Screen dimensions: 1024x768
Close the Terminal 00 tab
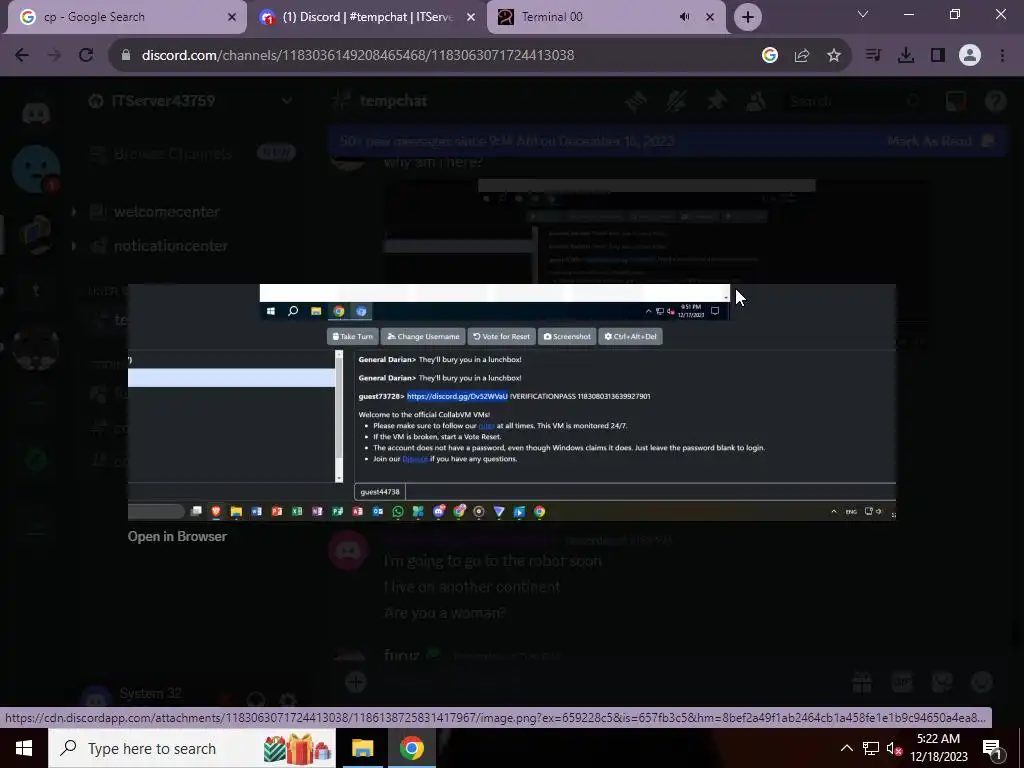710,17
